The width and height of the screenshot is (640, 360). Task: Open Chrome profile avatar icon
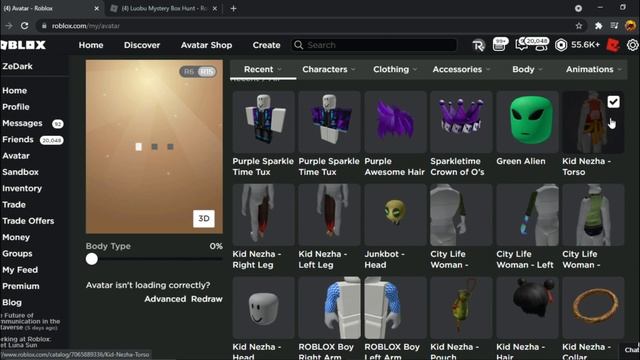click(630, 26)
